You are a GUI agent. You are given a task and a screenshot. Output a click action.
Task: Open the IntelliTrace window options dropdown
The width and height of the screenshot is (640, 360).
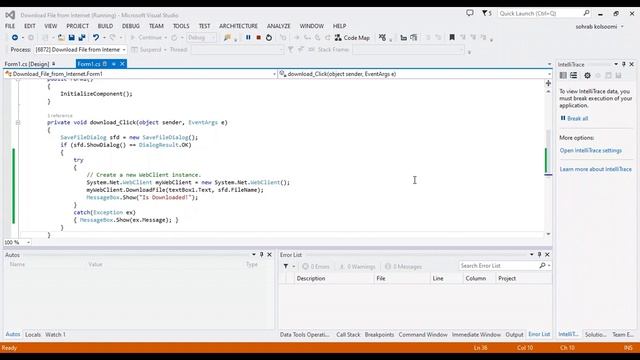pyautogui.click(x=616, y=64)
